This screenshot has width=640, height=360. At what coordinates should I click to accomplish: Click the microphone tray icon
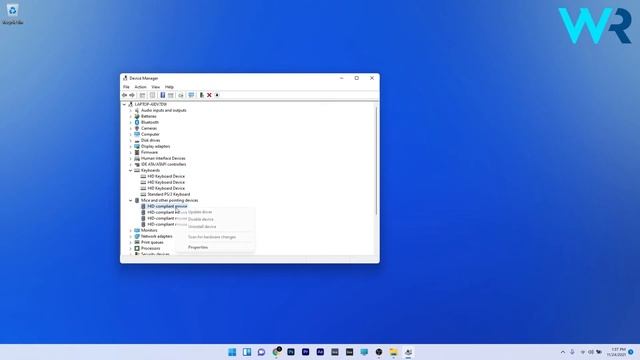[572, 352]
